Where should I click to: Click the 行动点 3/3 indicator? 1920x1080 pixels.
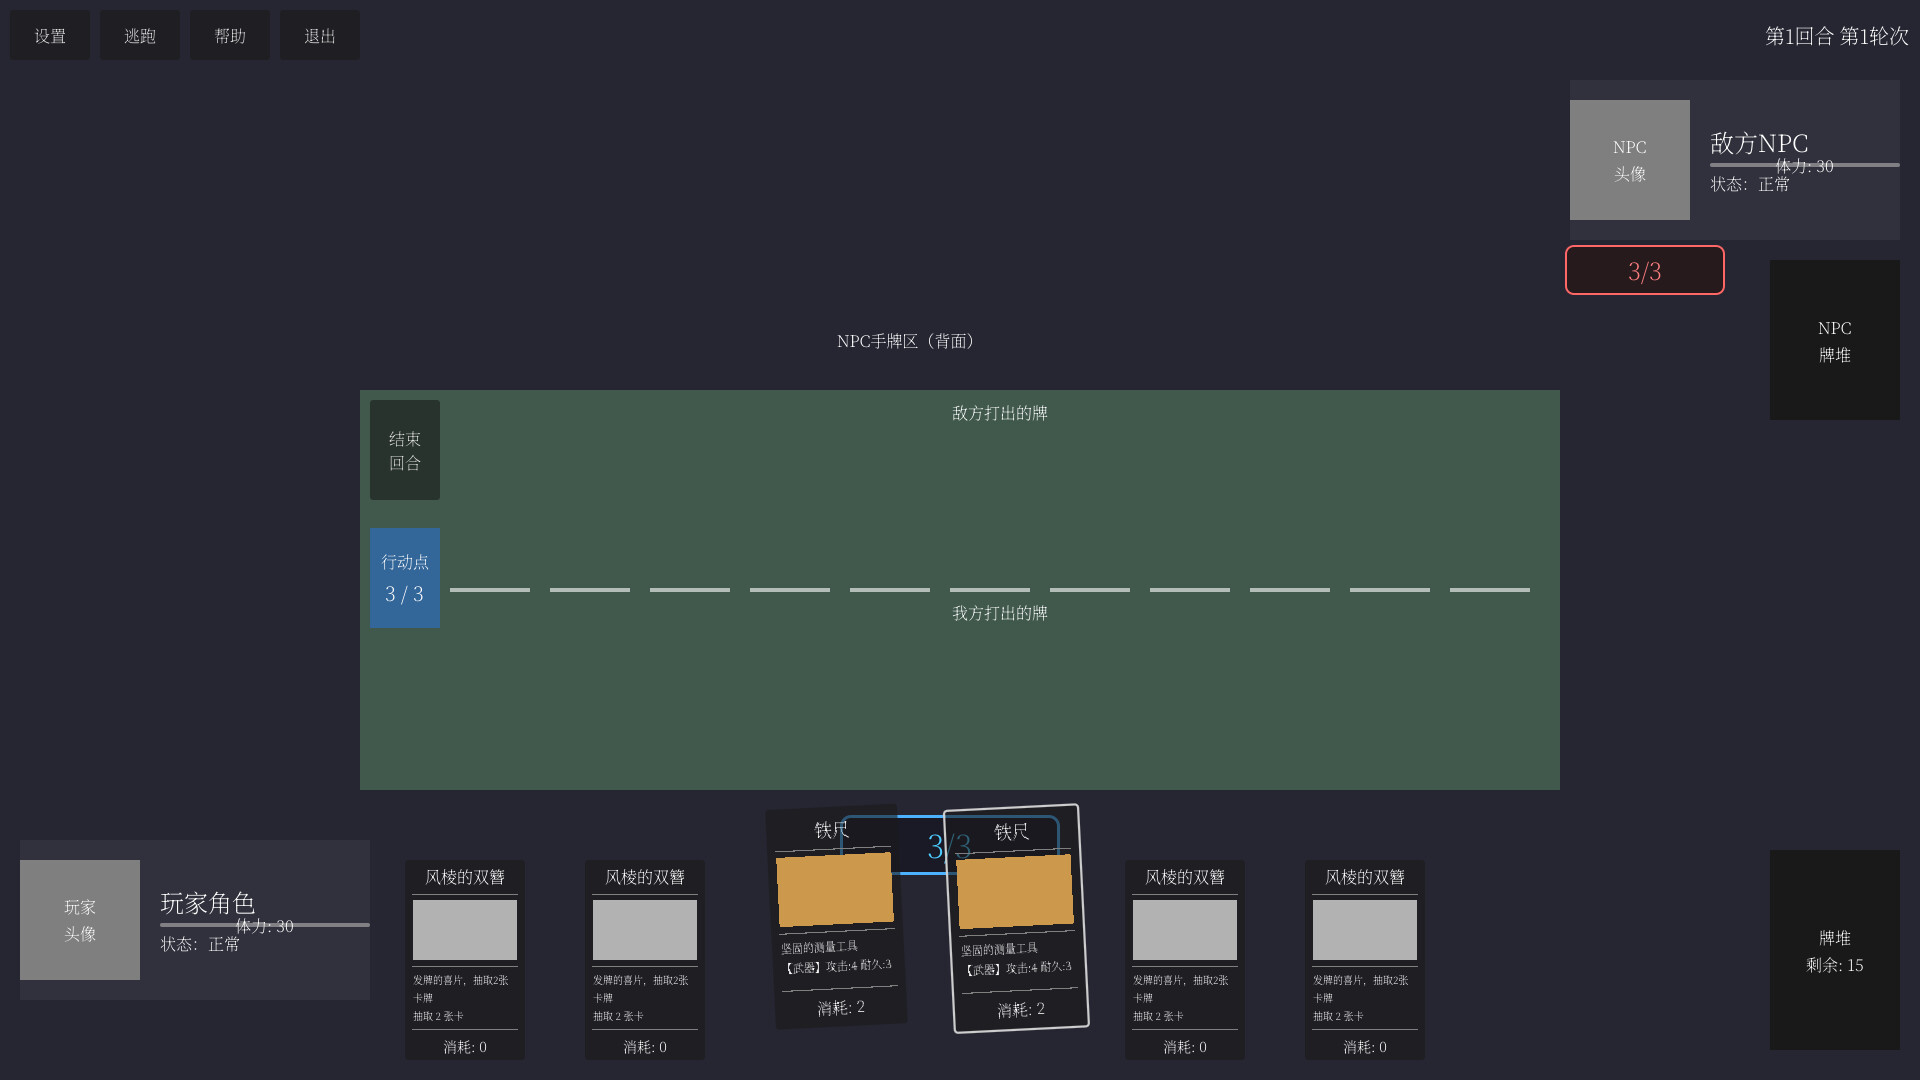[x=404, y=577]
